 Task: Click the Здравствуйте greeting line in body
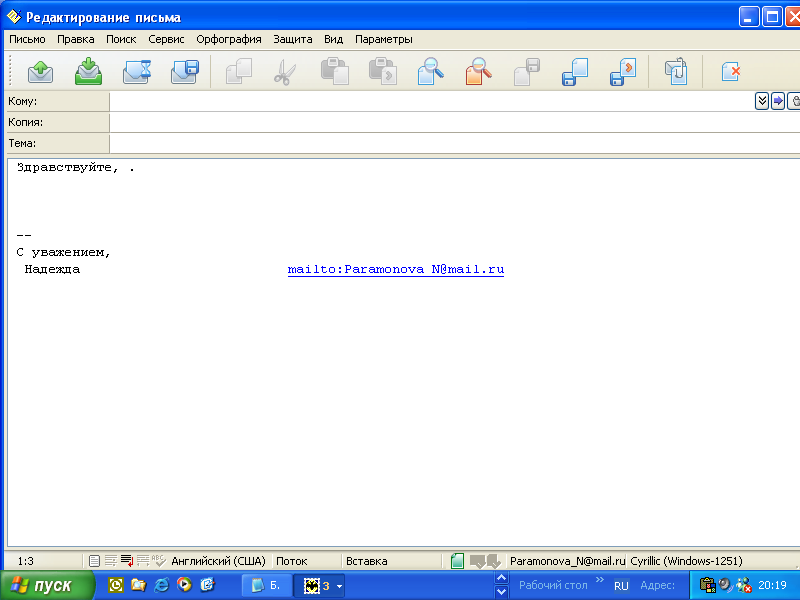point(76,167)
